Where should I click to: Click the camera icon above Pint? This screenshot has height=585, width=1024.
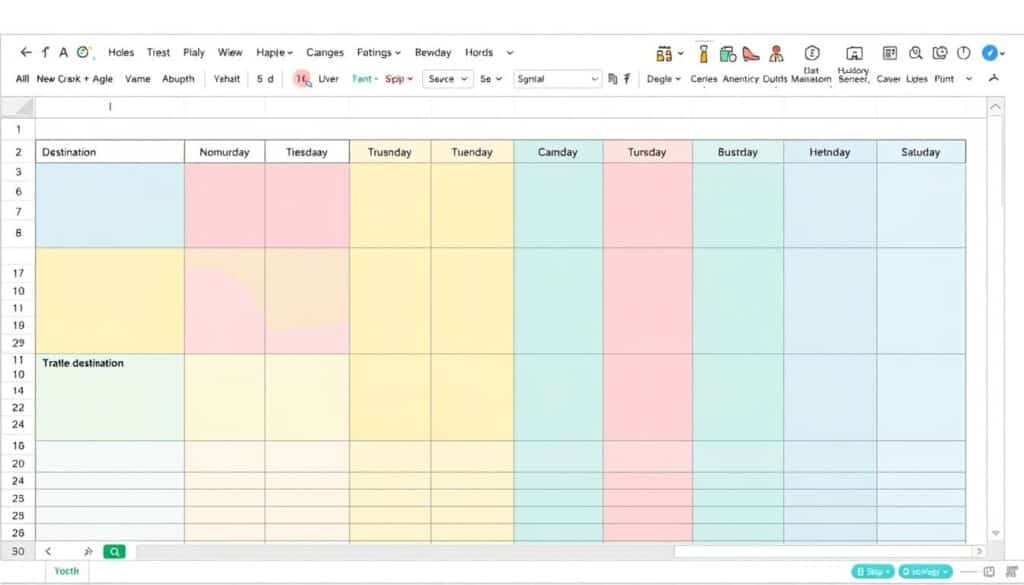click(940, 53)
